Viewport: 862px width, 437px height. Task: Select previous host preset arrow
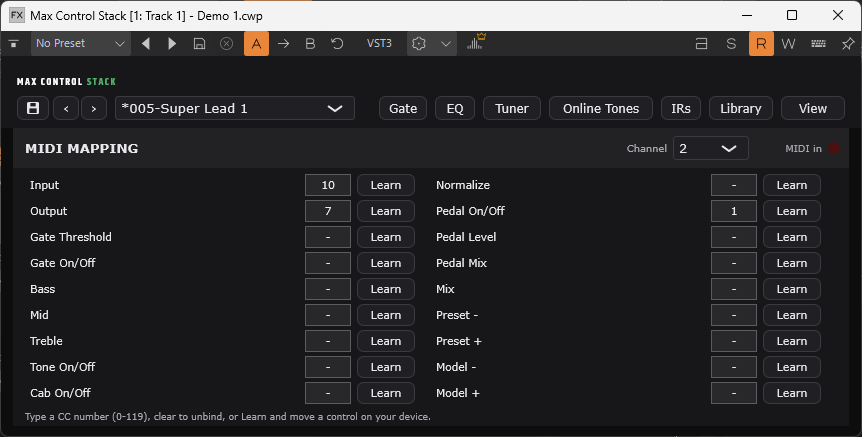(x=146, y=43)
